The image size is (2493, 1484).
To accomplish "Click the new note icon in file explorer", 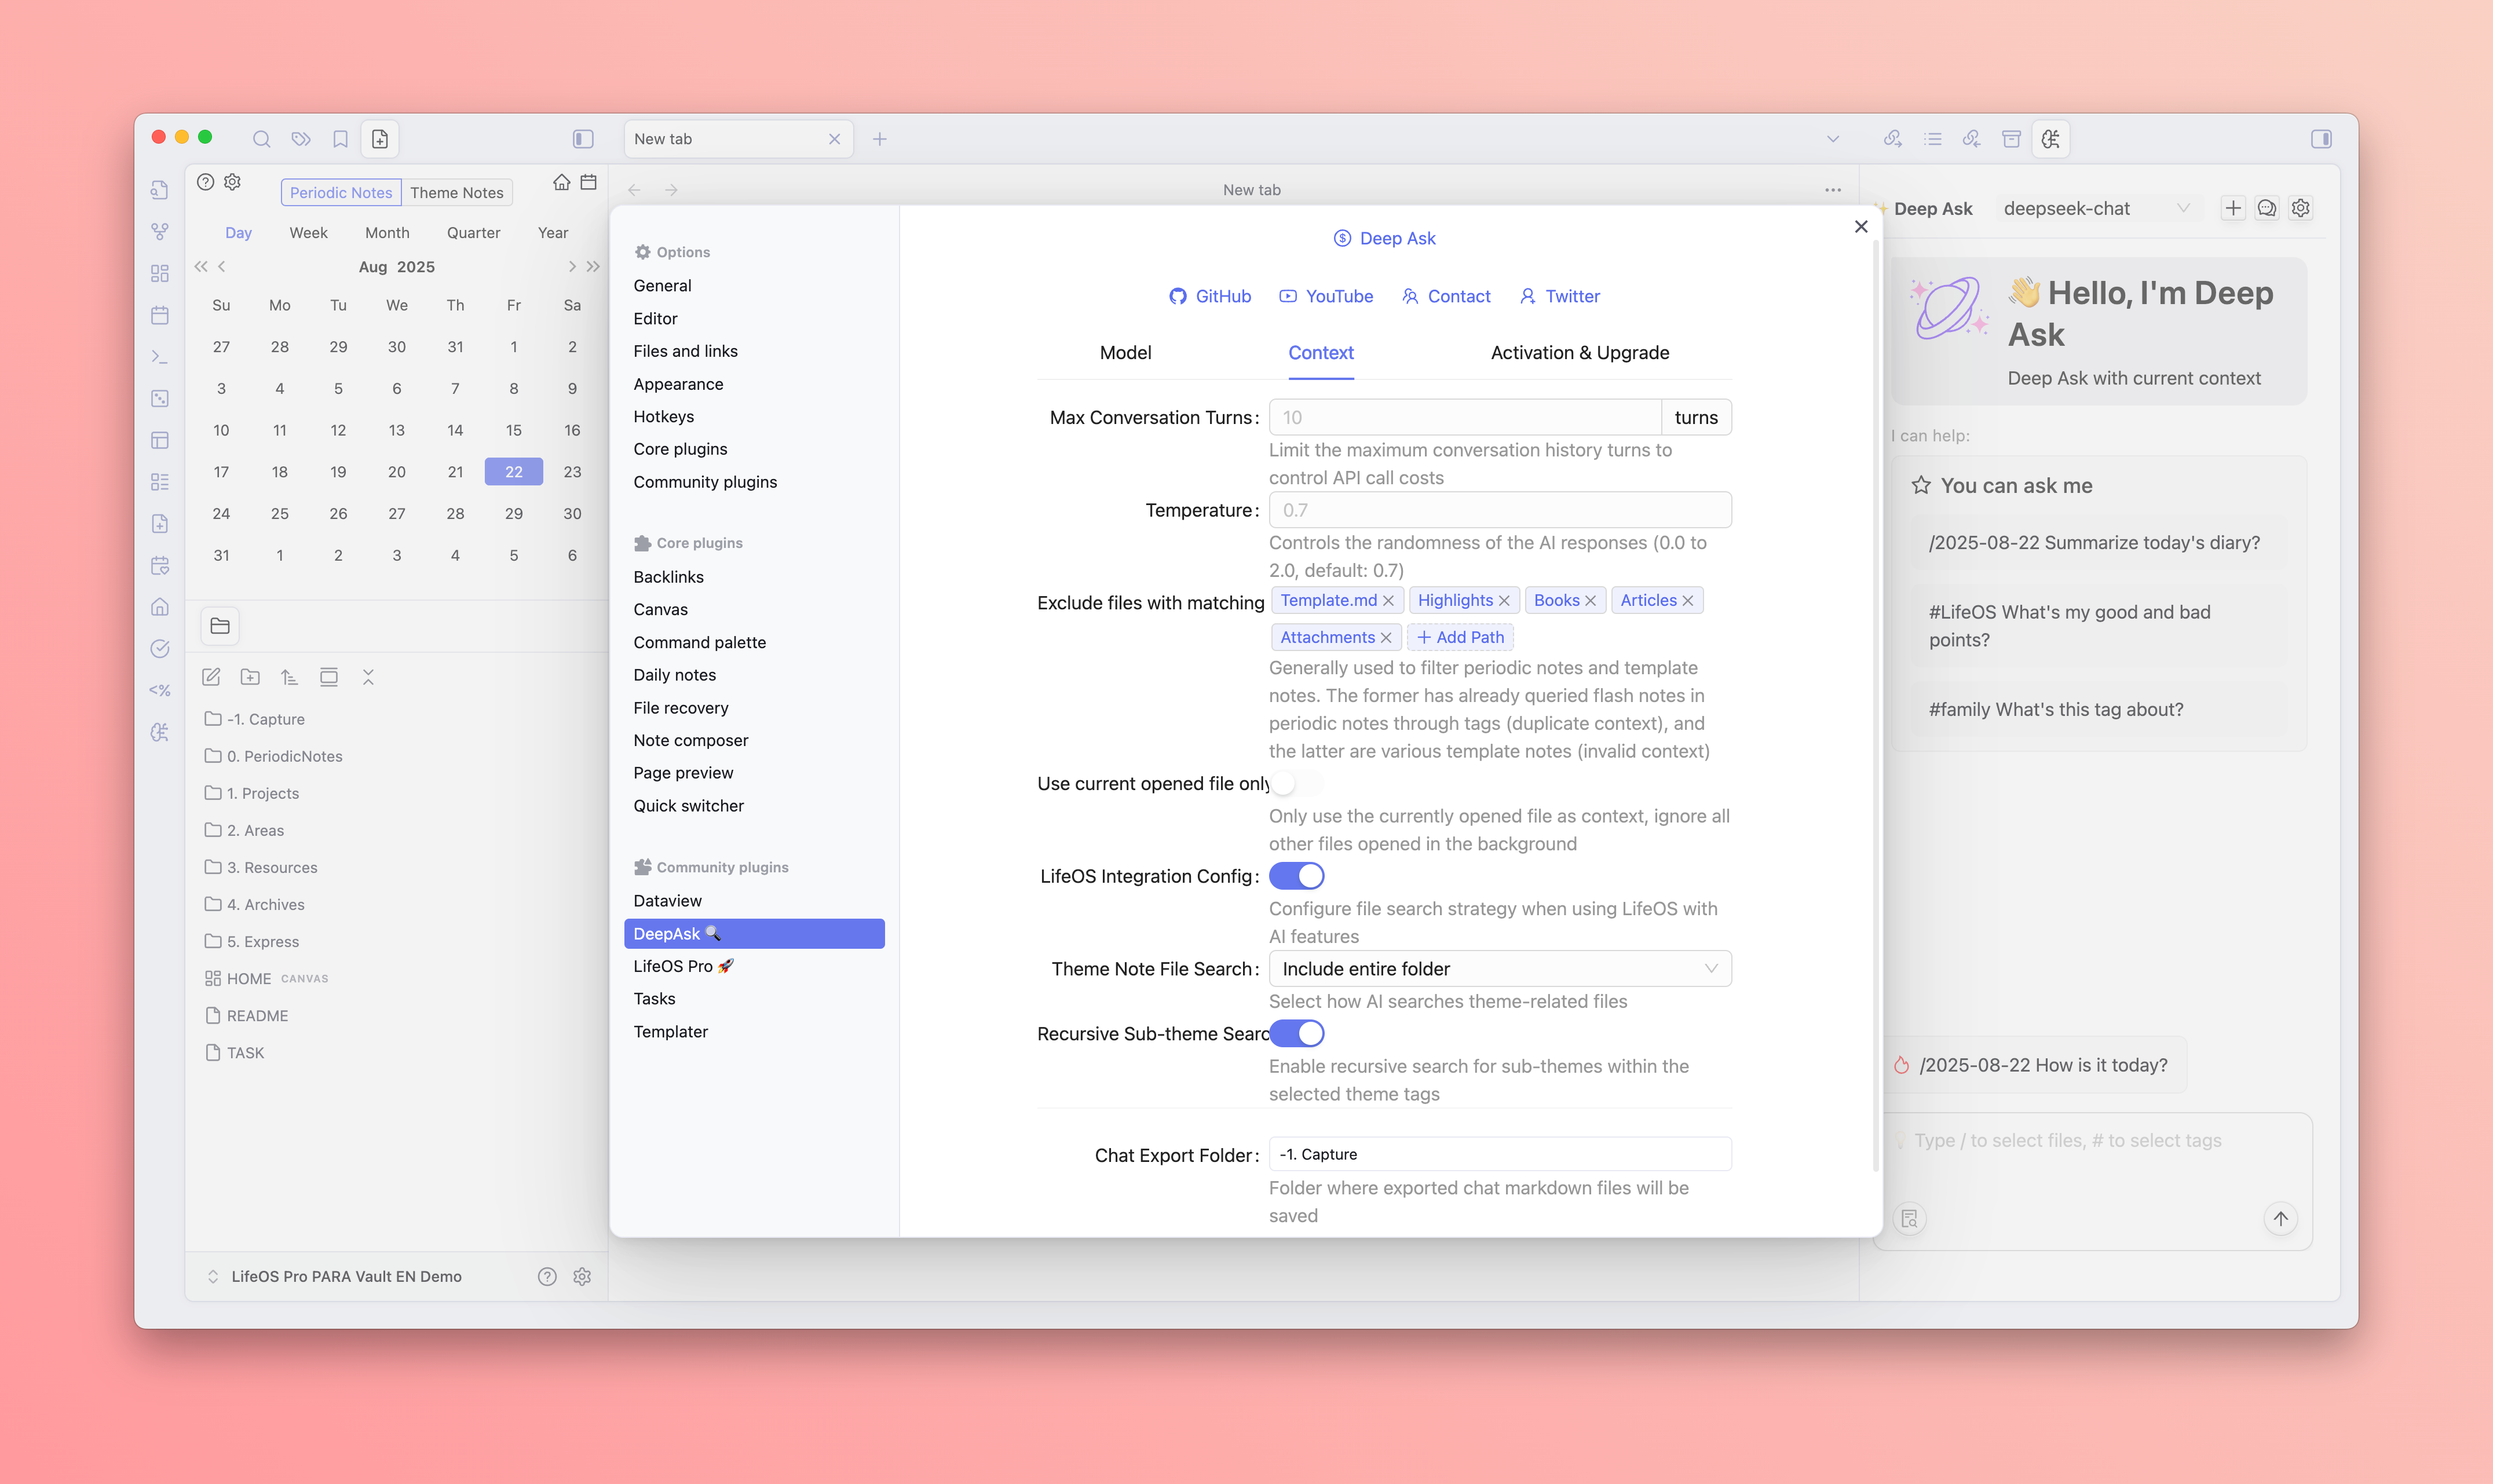I will (x=211, y=677).
